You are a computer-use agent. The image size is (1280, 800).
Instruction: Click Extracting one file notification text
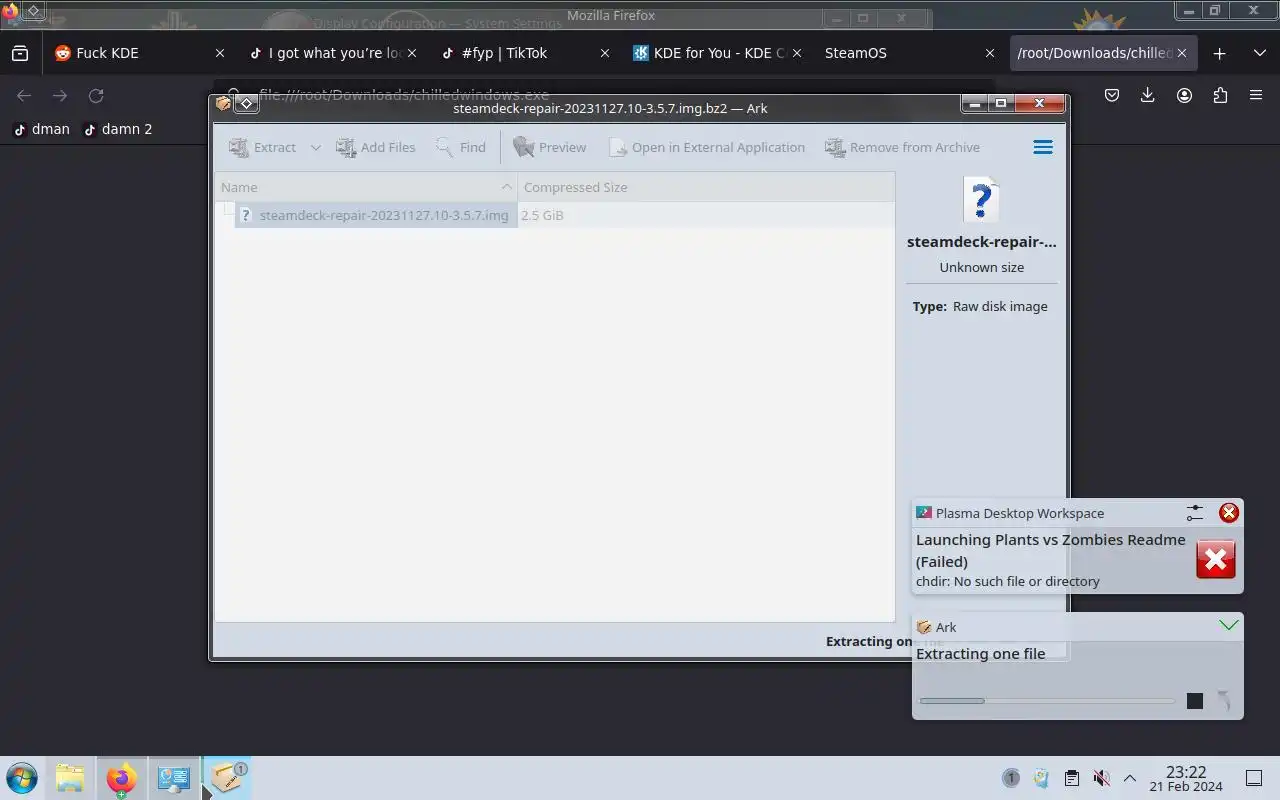(x=981, y=654)
